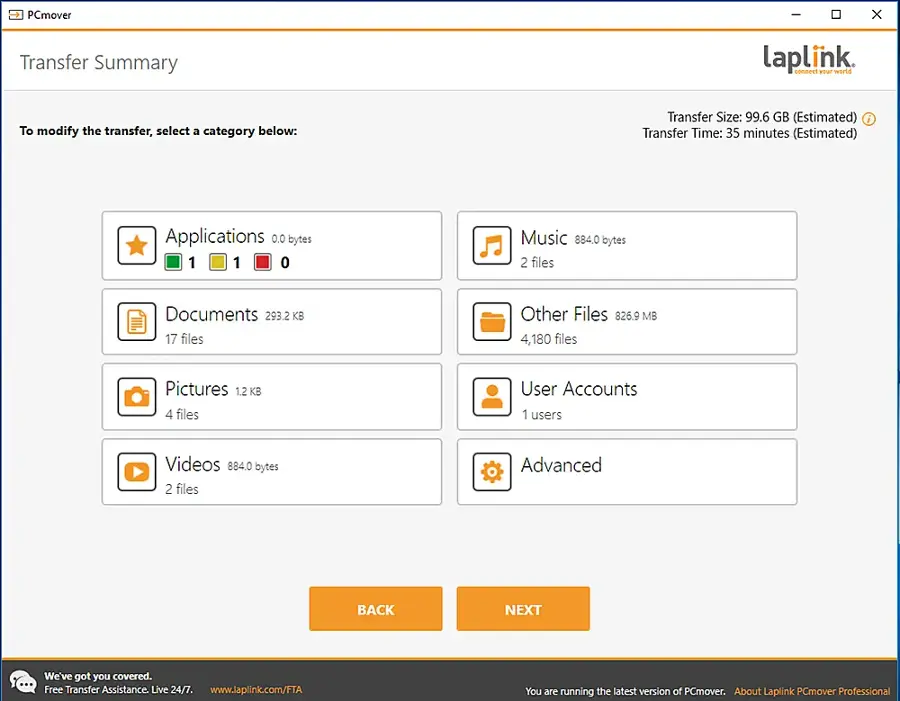Maximize the PCmover window
Viewport: 900px width, 701px height.
pyautogui.click(x=836, y=14)
